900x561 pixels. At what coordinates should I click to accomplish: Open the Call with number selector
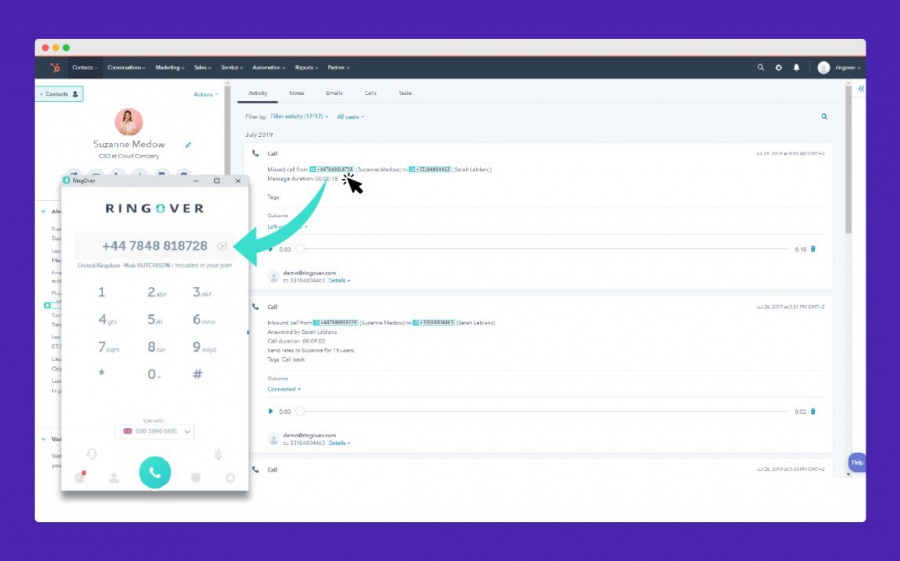point(155,431)
